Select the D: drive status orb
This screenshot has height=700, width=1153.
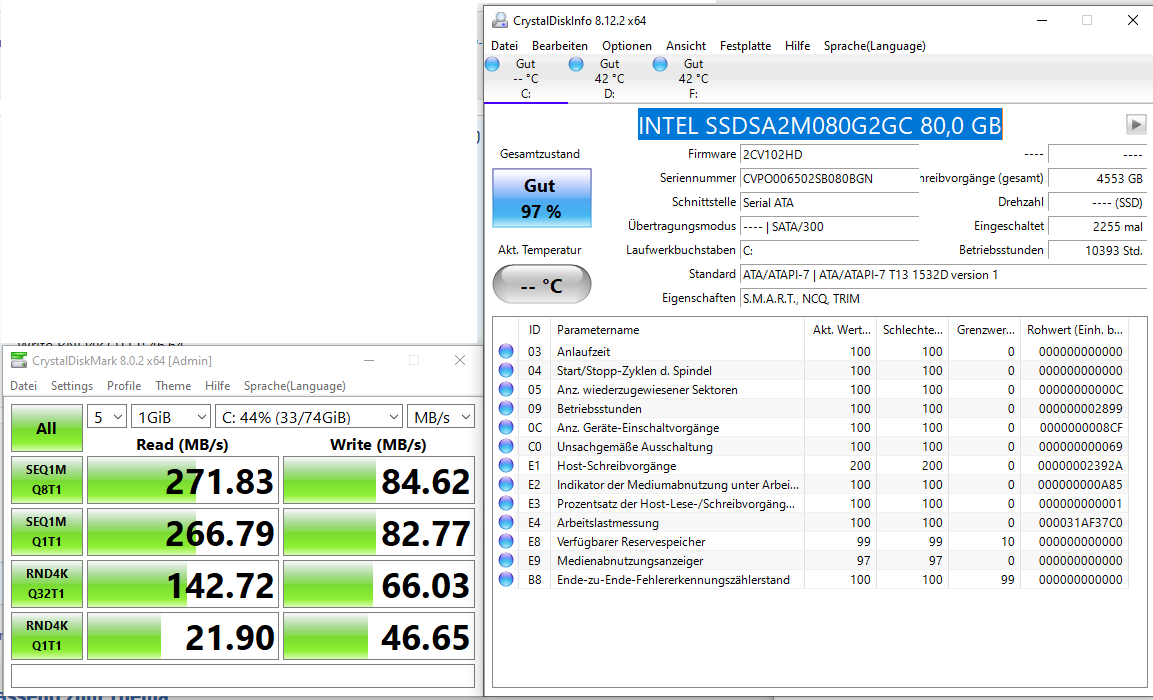576,64
